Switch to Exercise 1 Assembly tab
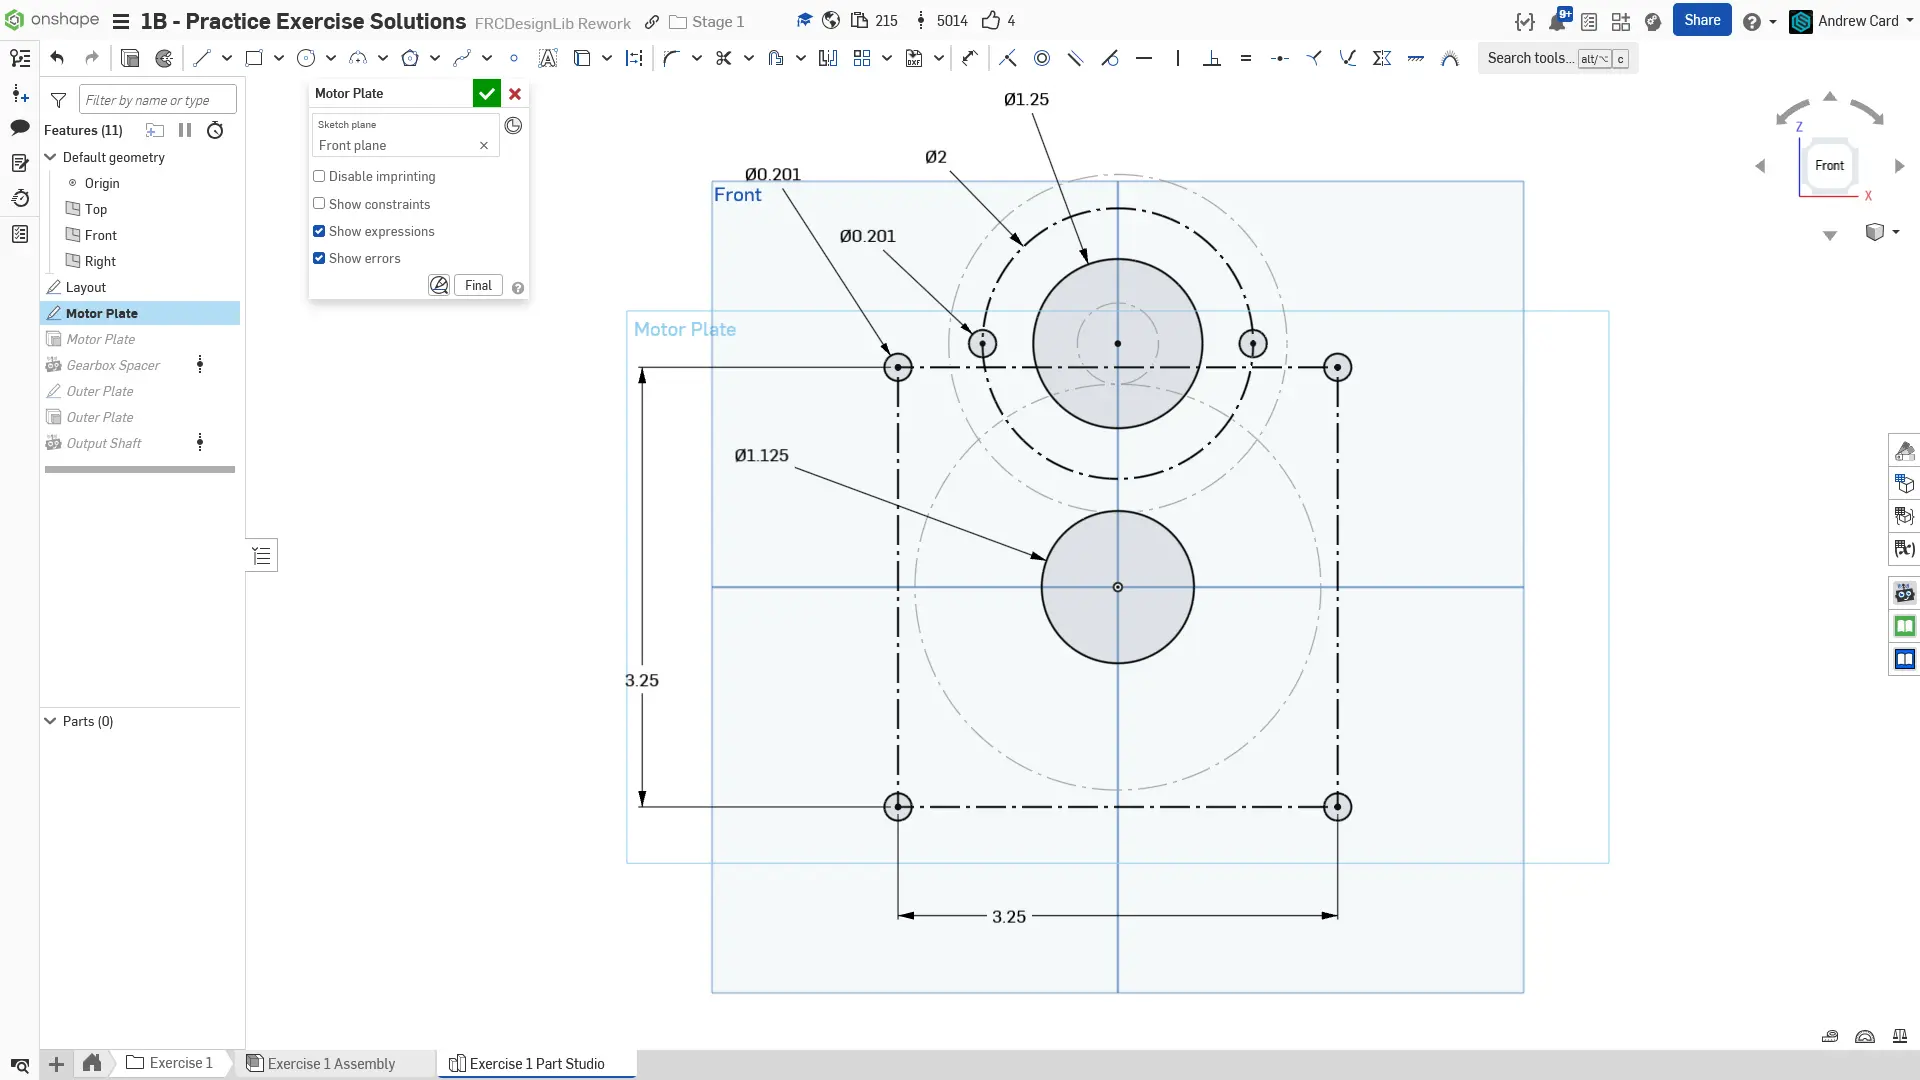Viewport: 1920px width, 1080px height. click(x=330, y=1063)
